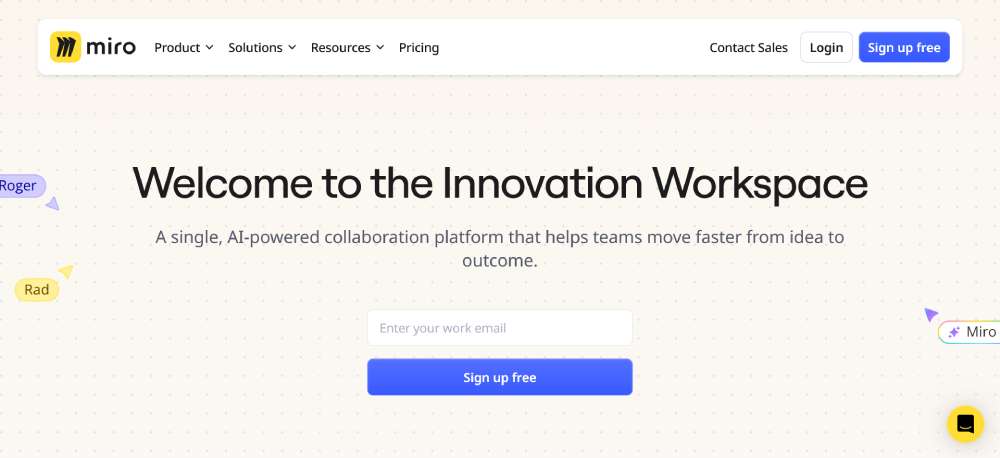The image size is (1000, 458).
Task: Click the miro wordmark text
Action: (x=111, y=47)
